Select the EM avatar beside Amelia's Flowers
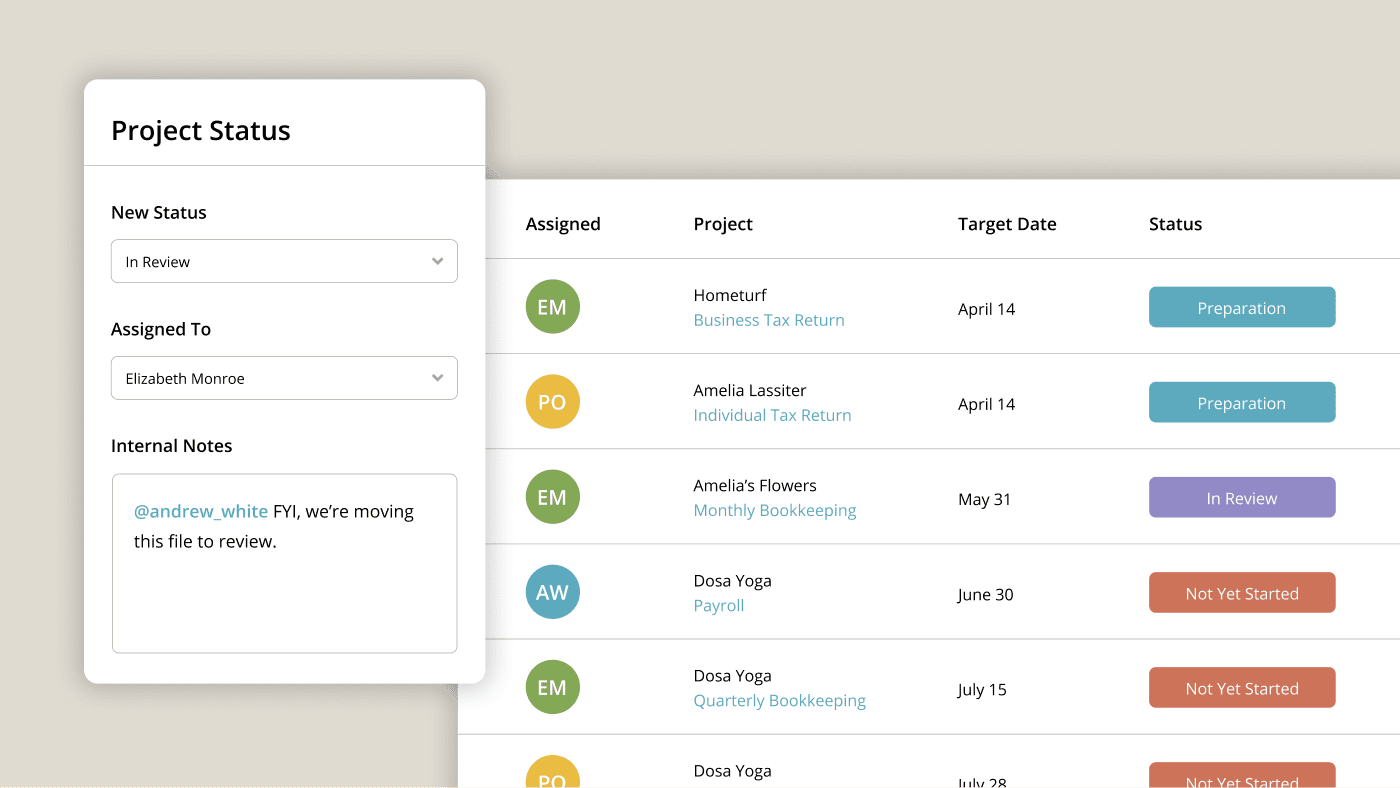The width and height of the screenshot is (1400, 788). pyautogui.click(x=552, y=497)
